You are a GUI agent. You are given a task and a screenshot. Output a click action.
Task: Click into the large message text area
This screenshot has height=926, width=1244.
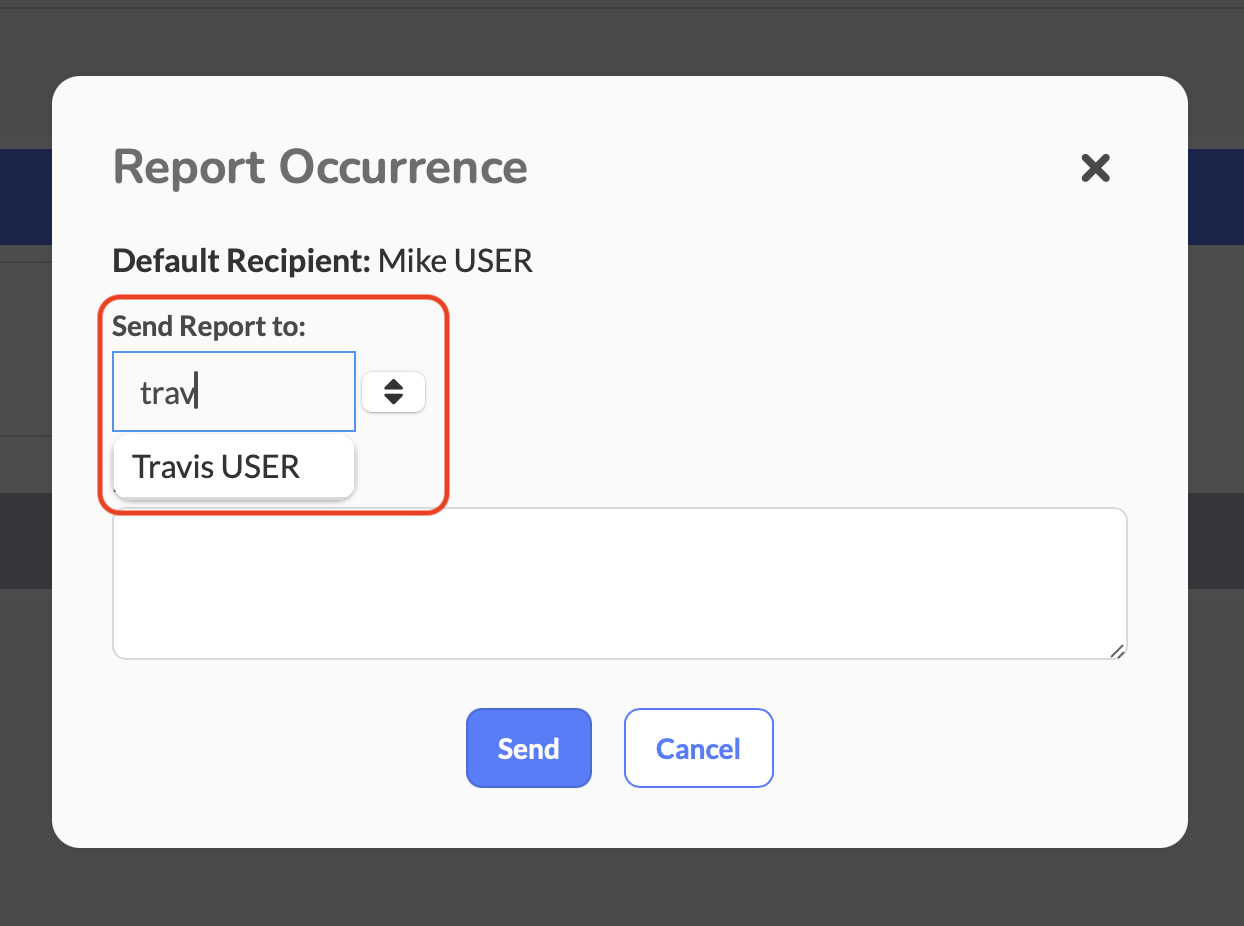619,583
